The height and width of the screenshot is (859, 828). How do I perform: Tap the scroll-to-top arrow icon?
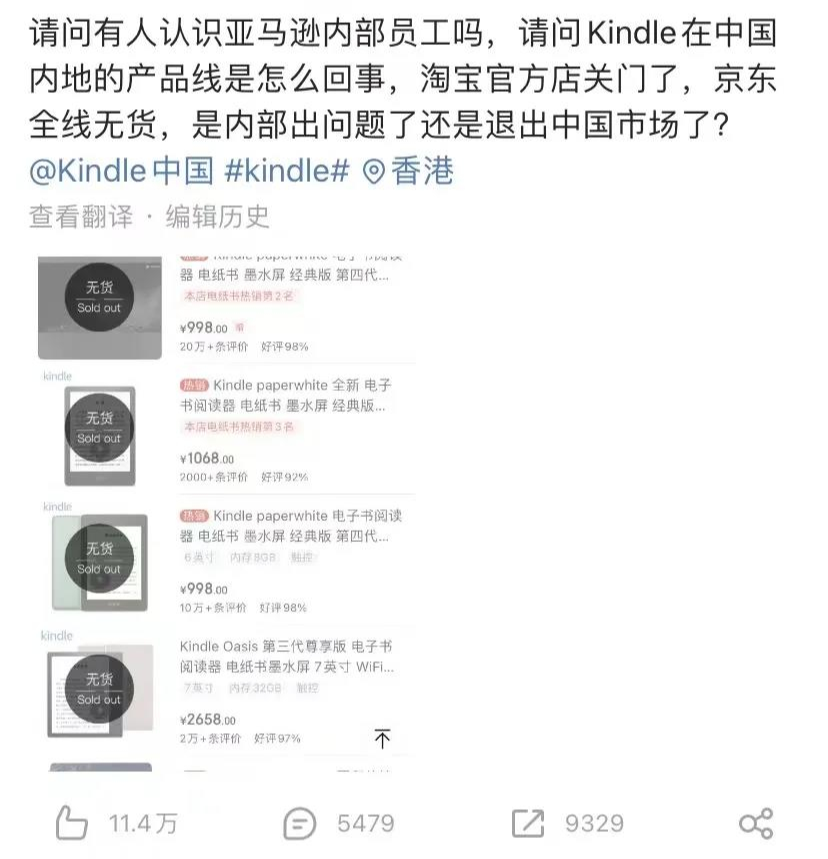(382, 738)
